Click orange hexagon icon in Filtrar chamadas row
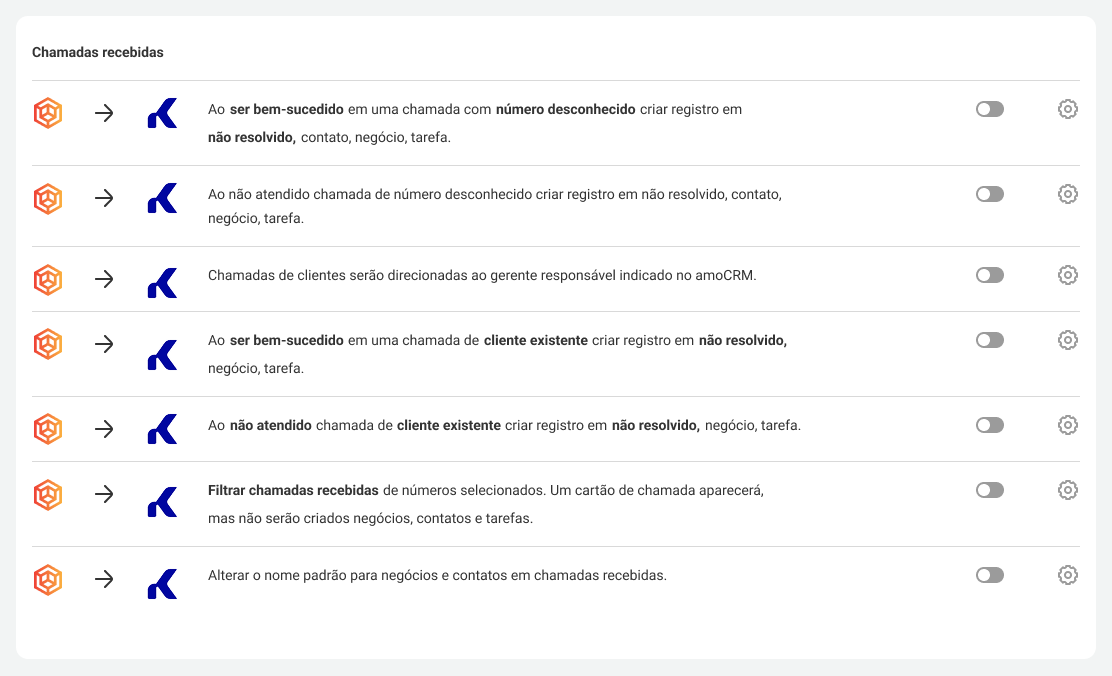Image resolution: width=1112 pixels, height=676 pixels. point(48,494)
